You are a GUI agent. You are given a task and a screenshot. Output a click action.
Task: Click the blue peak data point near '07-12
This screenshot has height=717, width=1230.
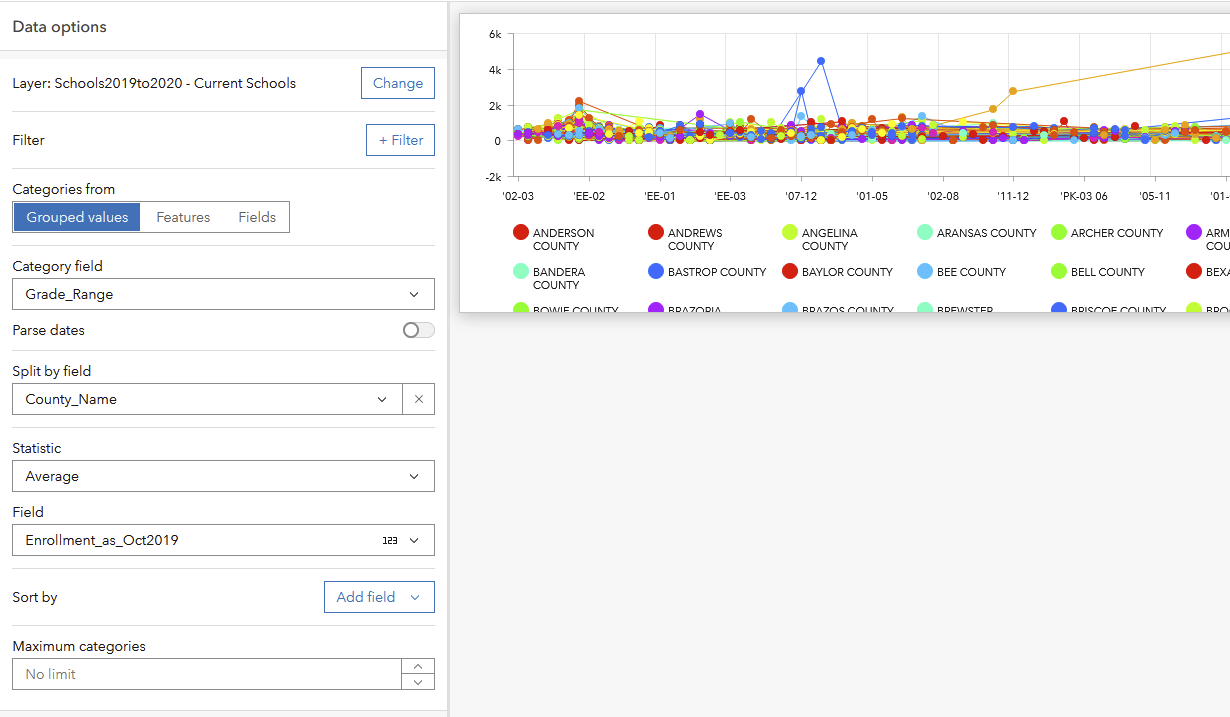click(822, 60)
